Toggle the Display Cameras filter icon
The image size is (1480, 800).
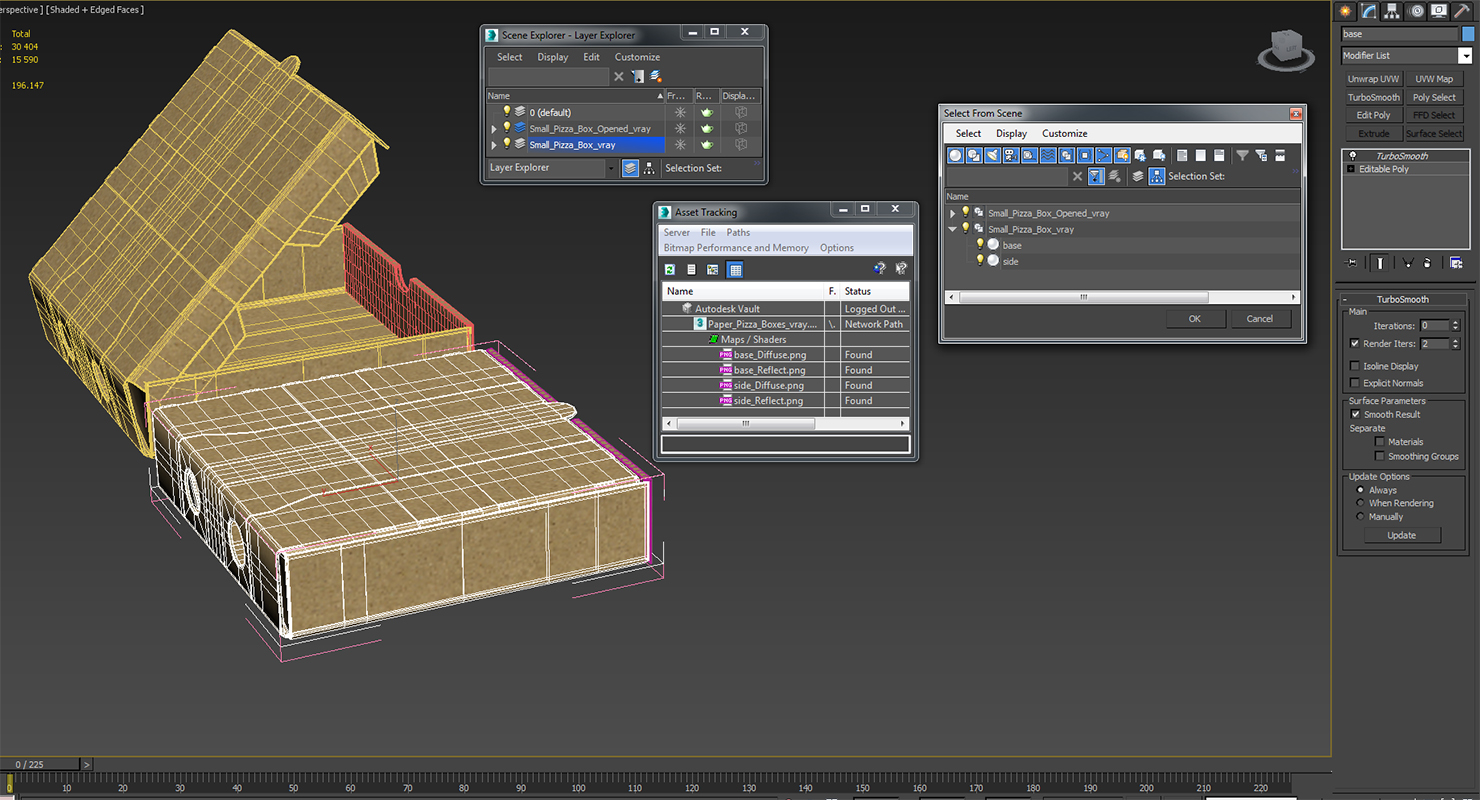tap(1011, 155)
